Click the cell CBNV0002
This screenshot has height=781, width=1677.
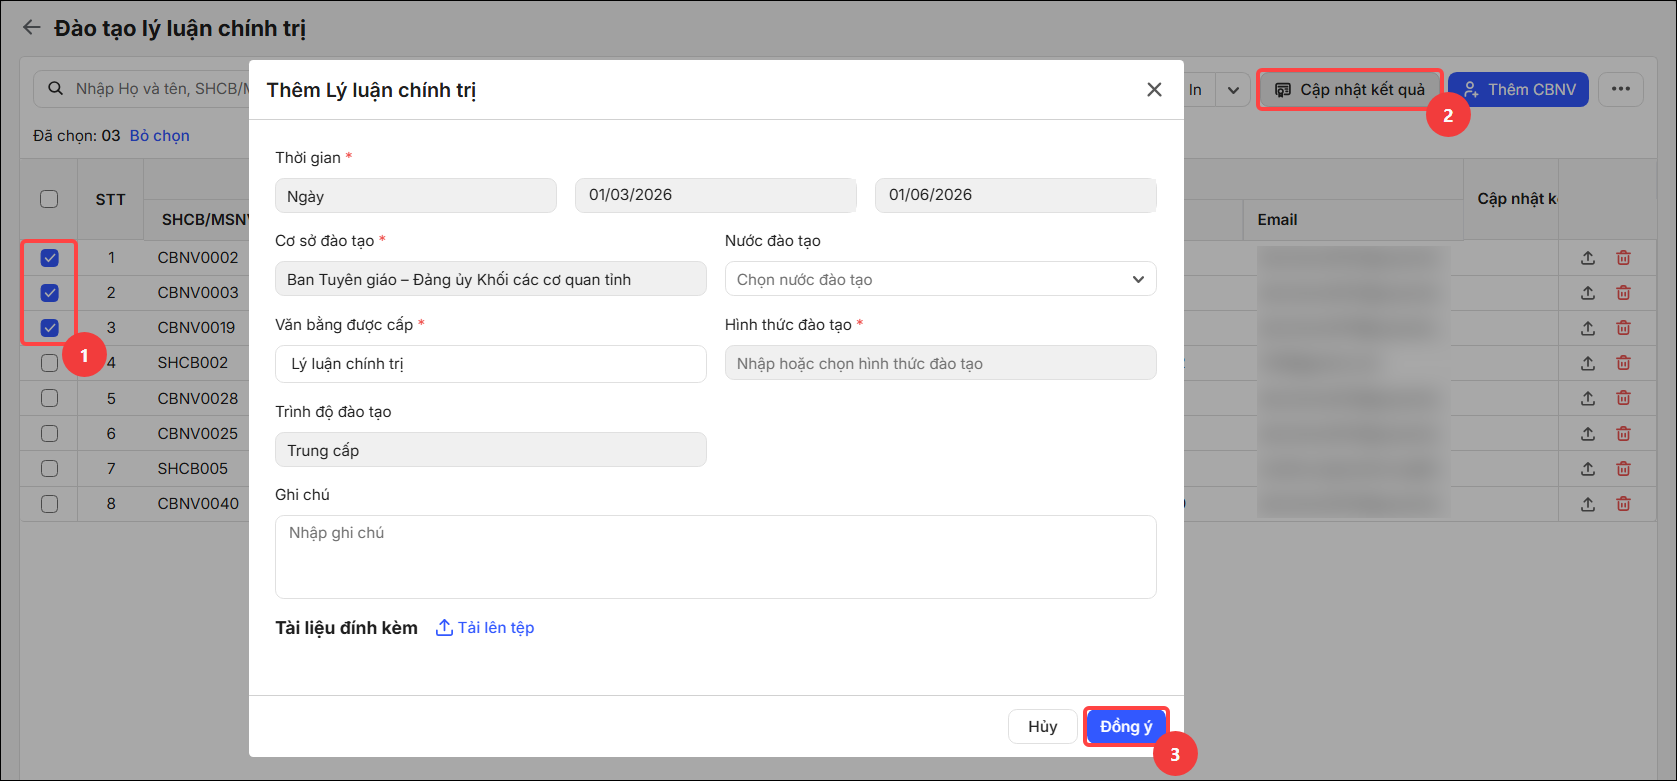pyautogui.click(x=198, y=258)
